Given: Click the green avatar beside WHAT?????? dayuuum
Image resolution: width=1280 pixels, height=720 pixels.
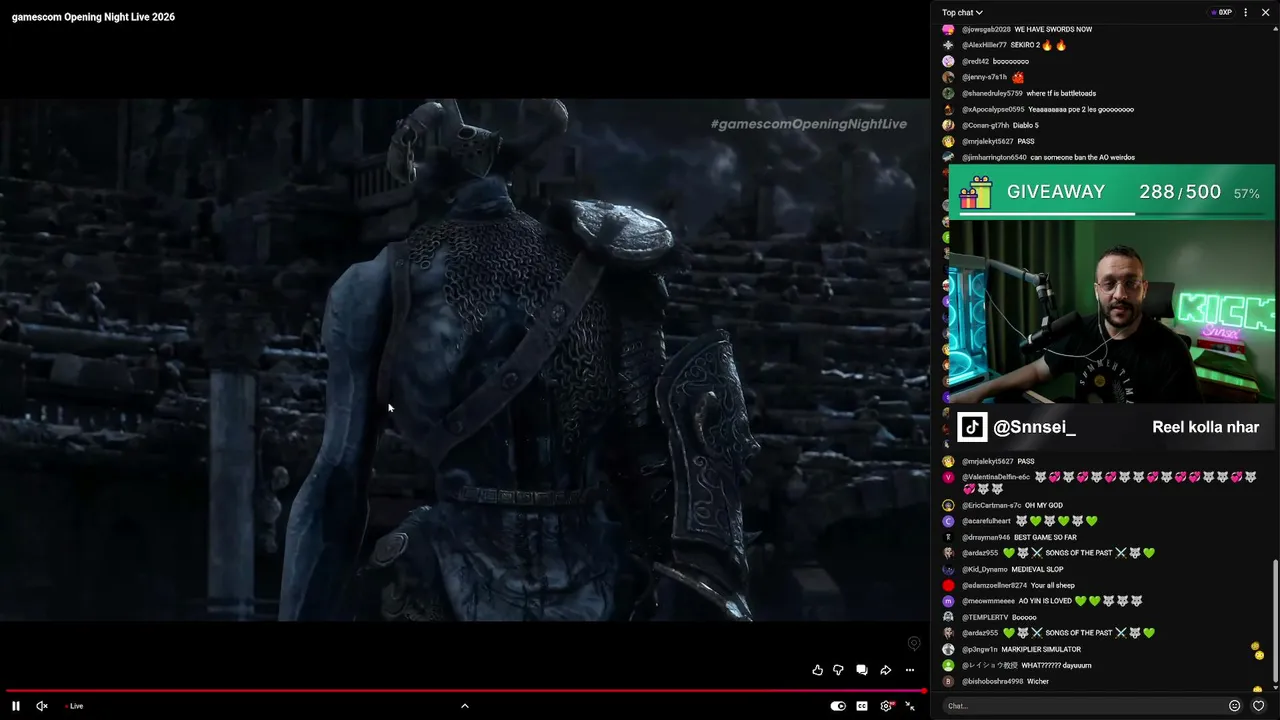Looking at the screenshot, I should [x=948, y=665].
